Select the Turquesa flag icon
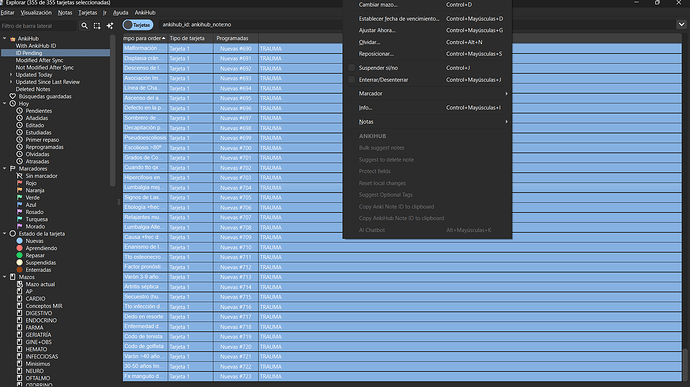Viewport: 690px width, 387px height. click(x=19, y=219)
